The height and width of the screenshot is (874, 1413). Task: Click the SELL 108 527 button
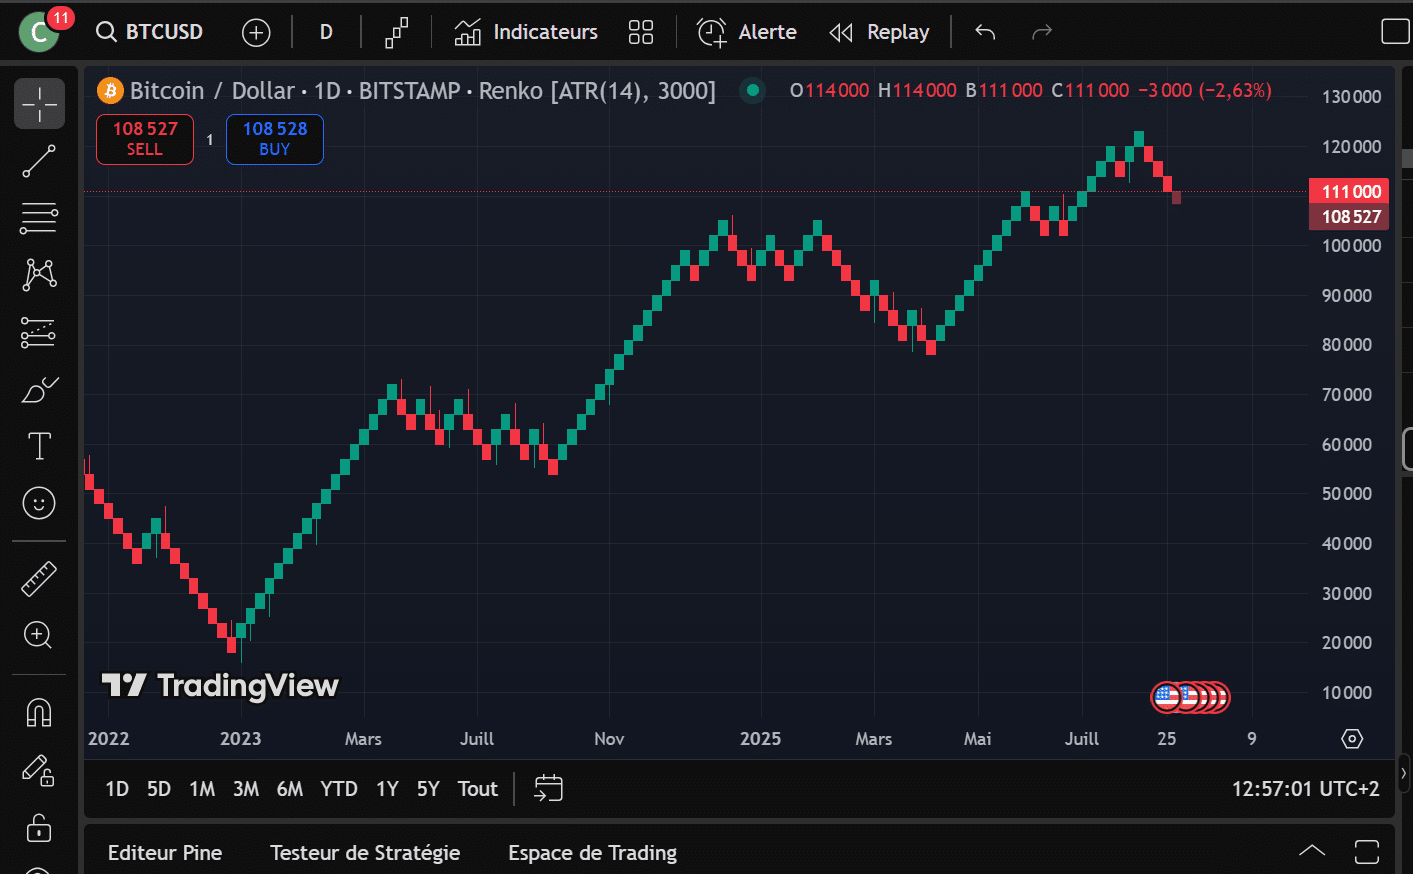pyautogui.click(x=145, y=139)
